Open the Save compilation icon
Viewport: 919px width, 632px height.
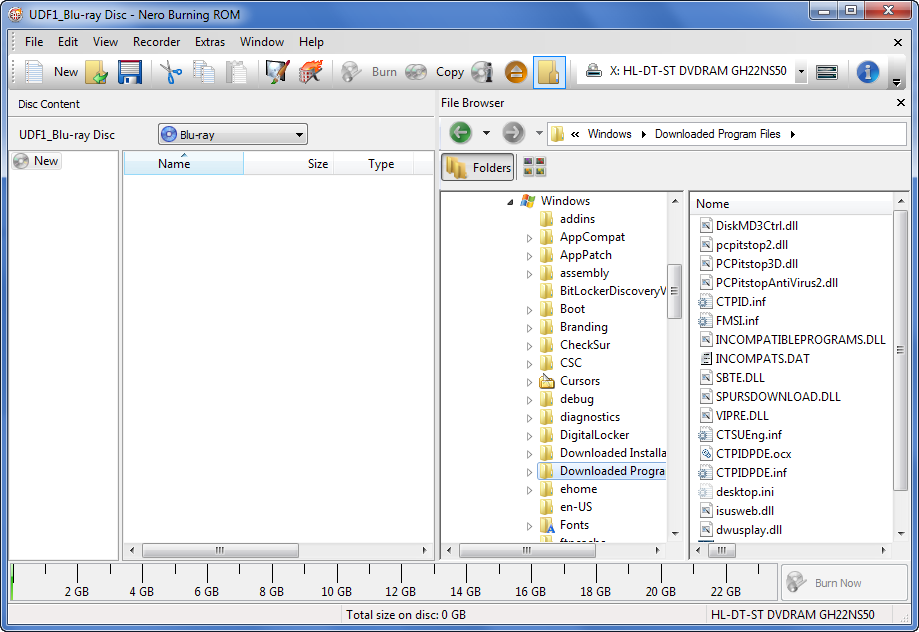click(x=130, y=71)
